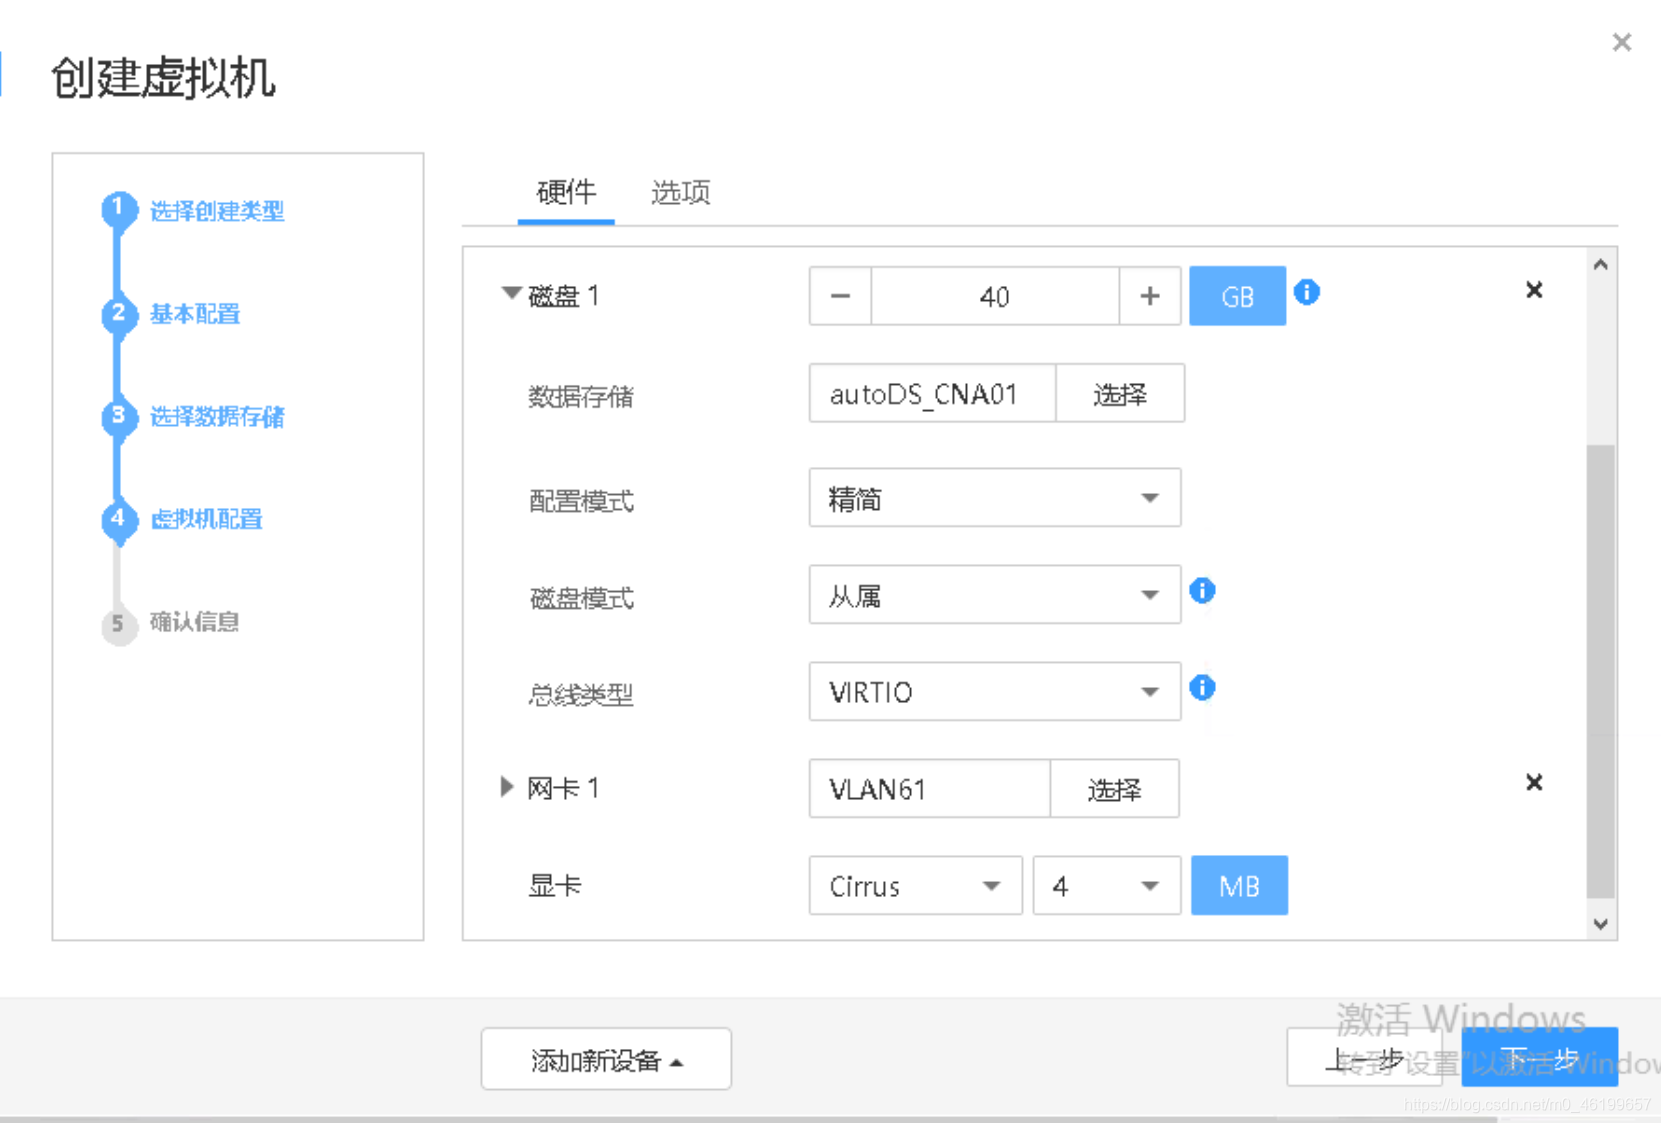Screen dimensions: 1661x1123
Task: Collapse the 磁盘 1 section
Action: pos(511,294)
